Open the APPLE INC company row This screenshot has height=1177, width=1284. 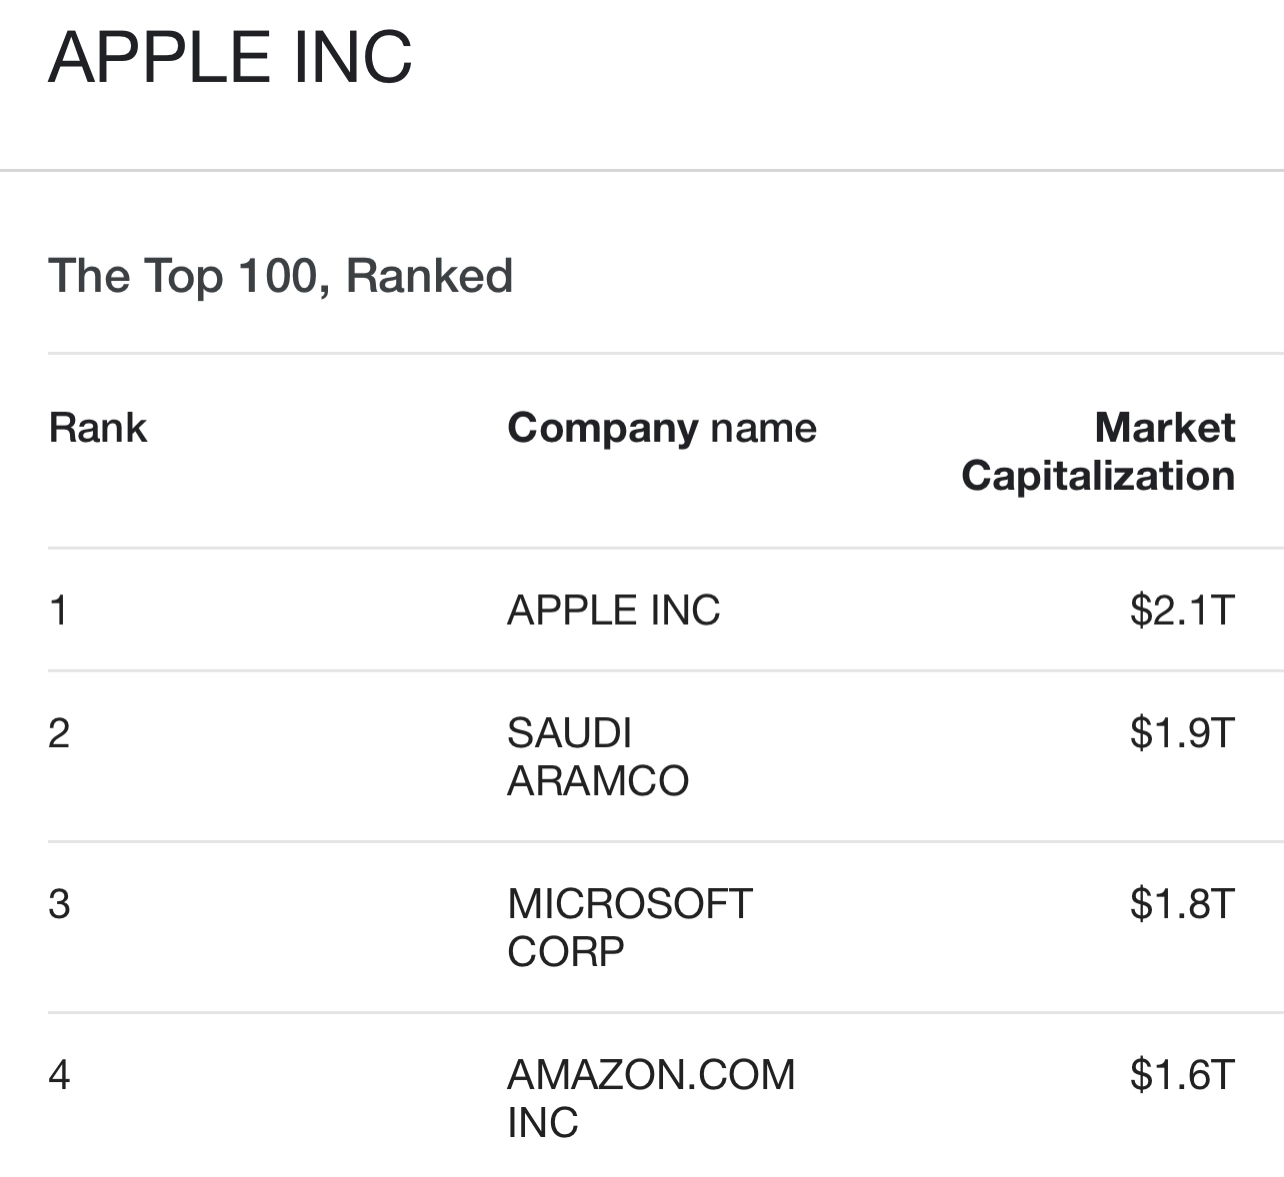(613, 610)
